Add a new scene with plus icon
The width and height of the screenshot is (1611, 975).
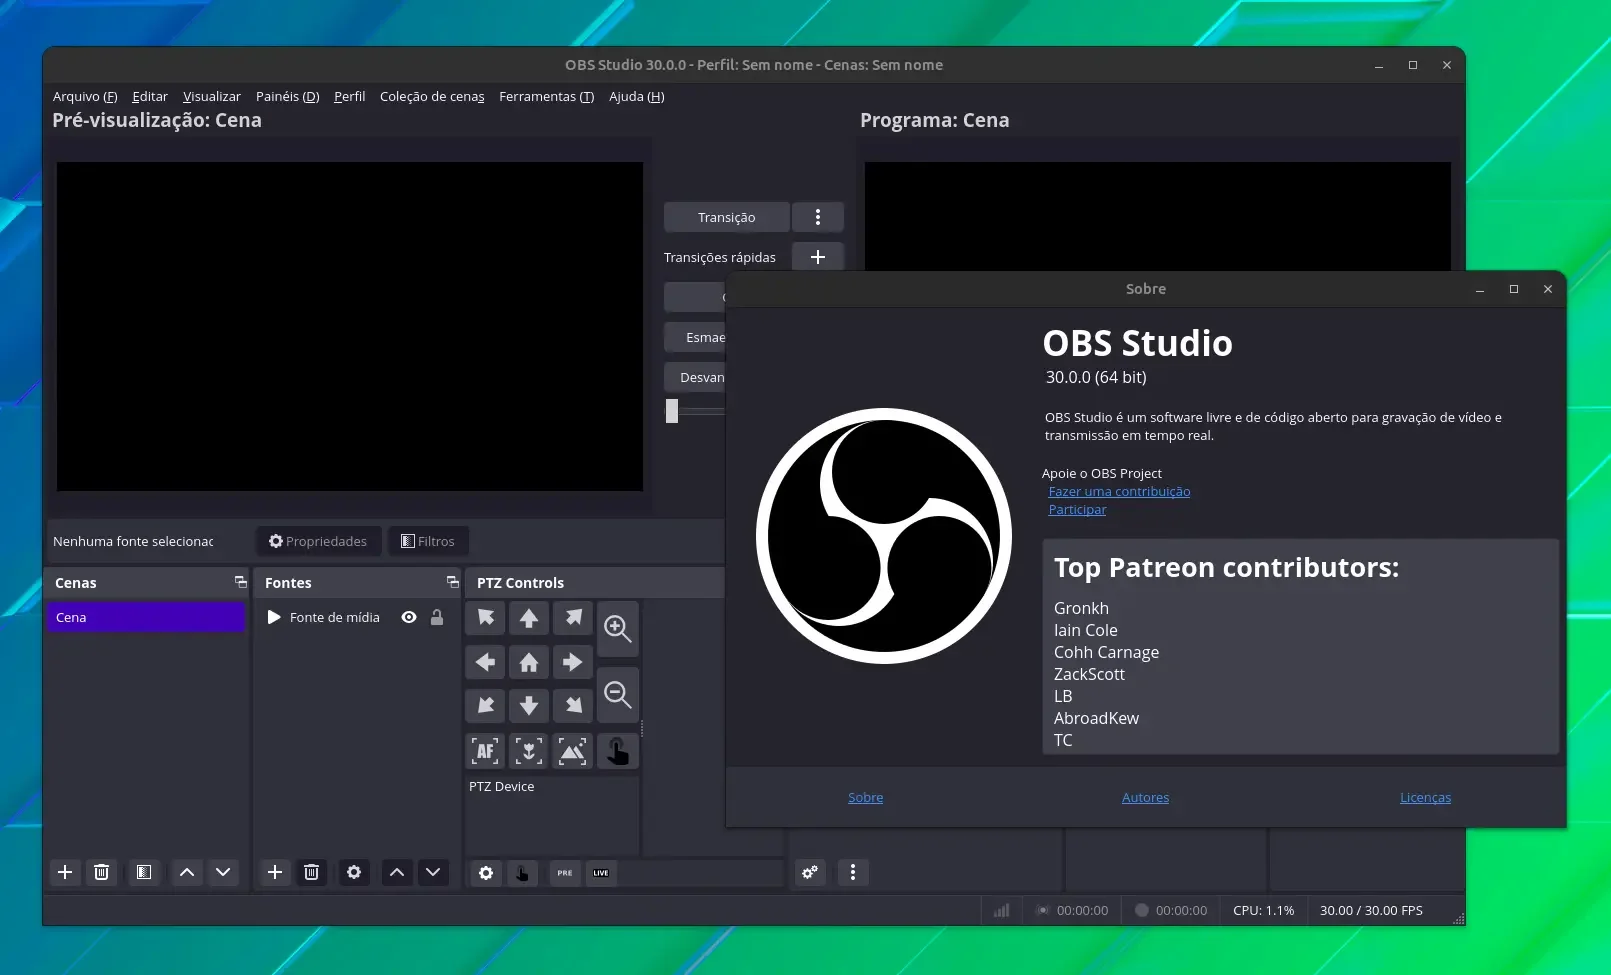(65, 872)
